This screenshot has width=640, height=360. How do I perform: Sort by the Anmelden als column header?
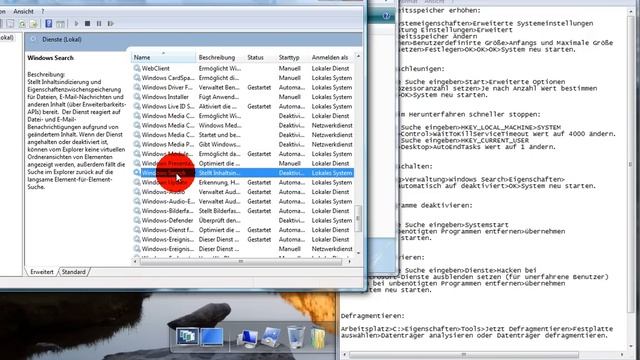point(331,58)
